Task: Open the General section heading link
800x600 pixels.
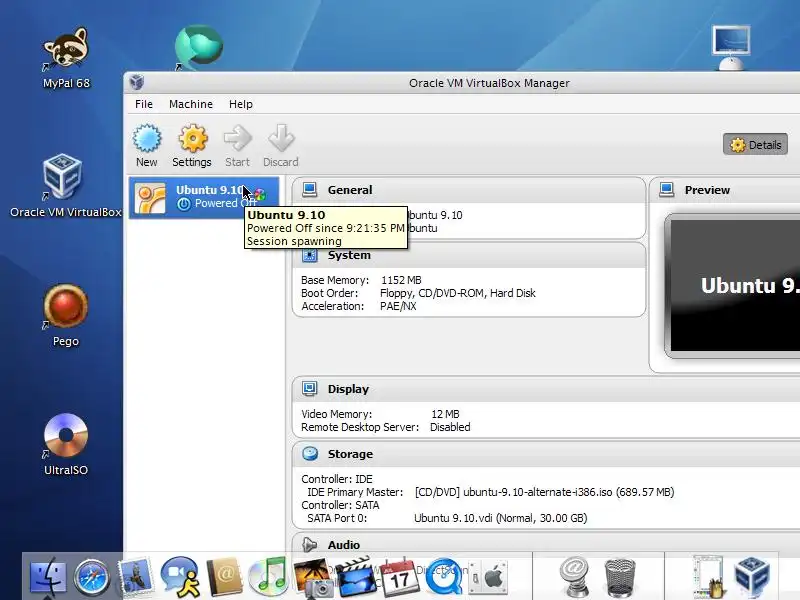Action: [x=350, y=190]
